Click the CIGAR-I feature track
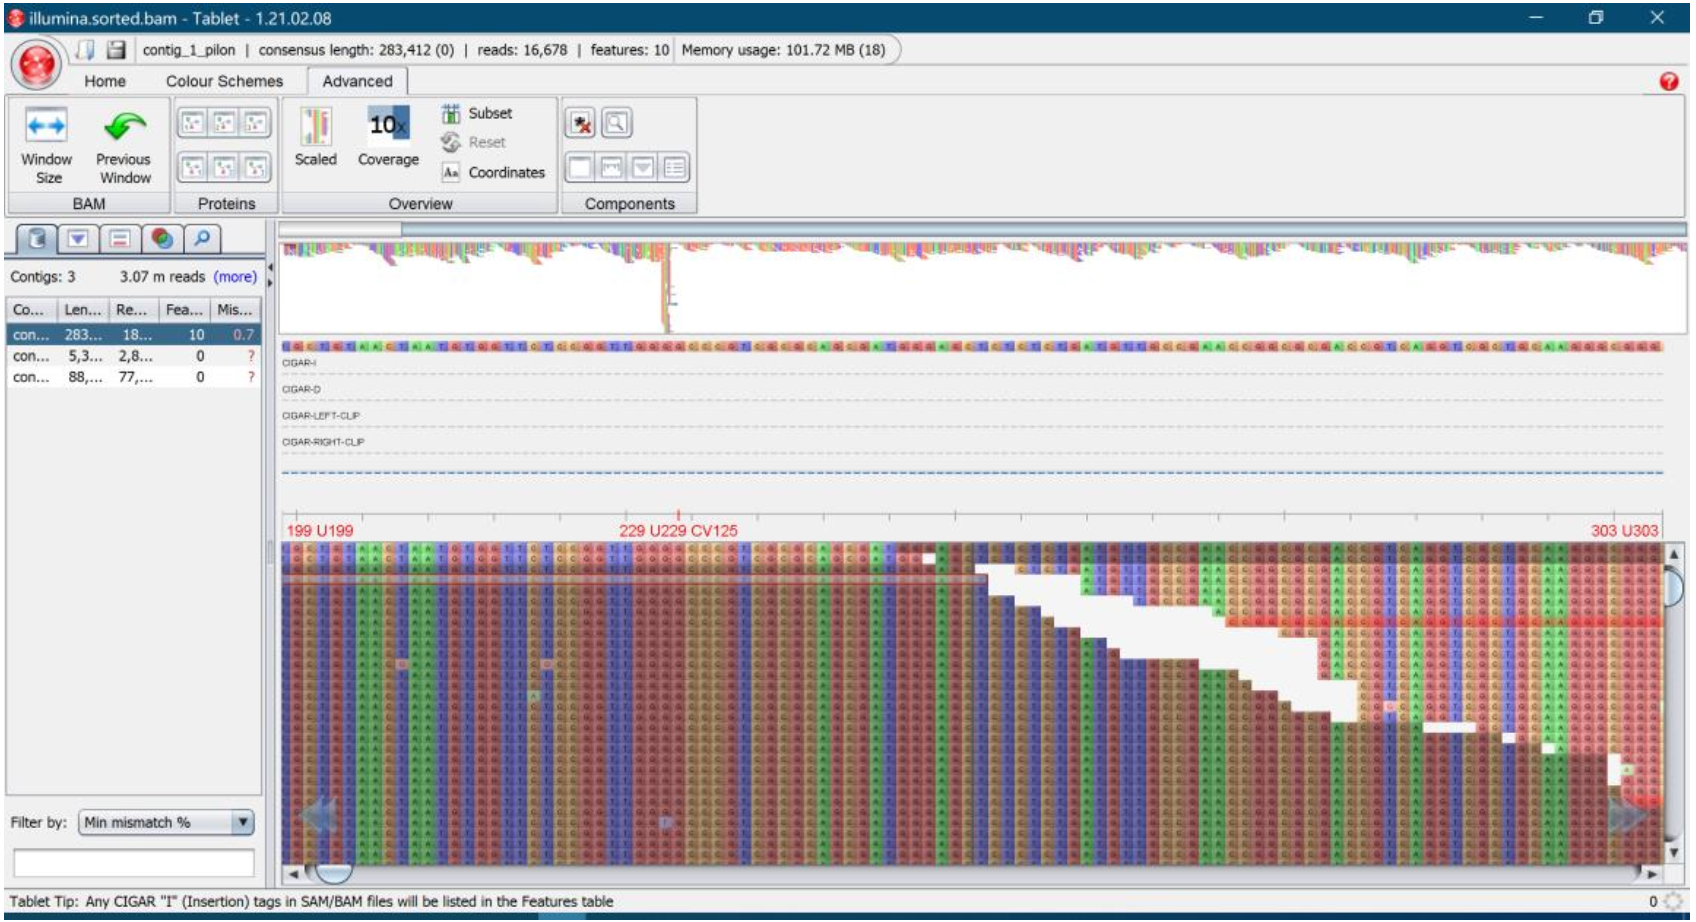The image size is (1696, 922). click(x=972, y=363)
